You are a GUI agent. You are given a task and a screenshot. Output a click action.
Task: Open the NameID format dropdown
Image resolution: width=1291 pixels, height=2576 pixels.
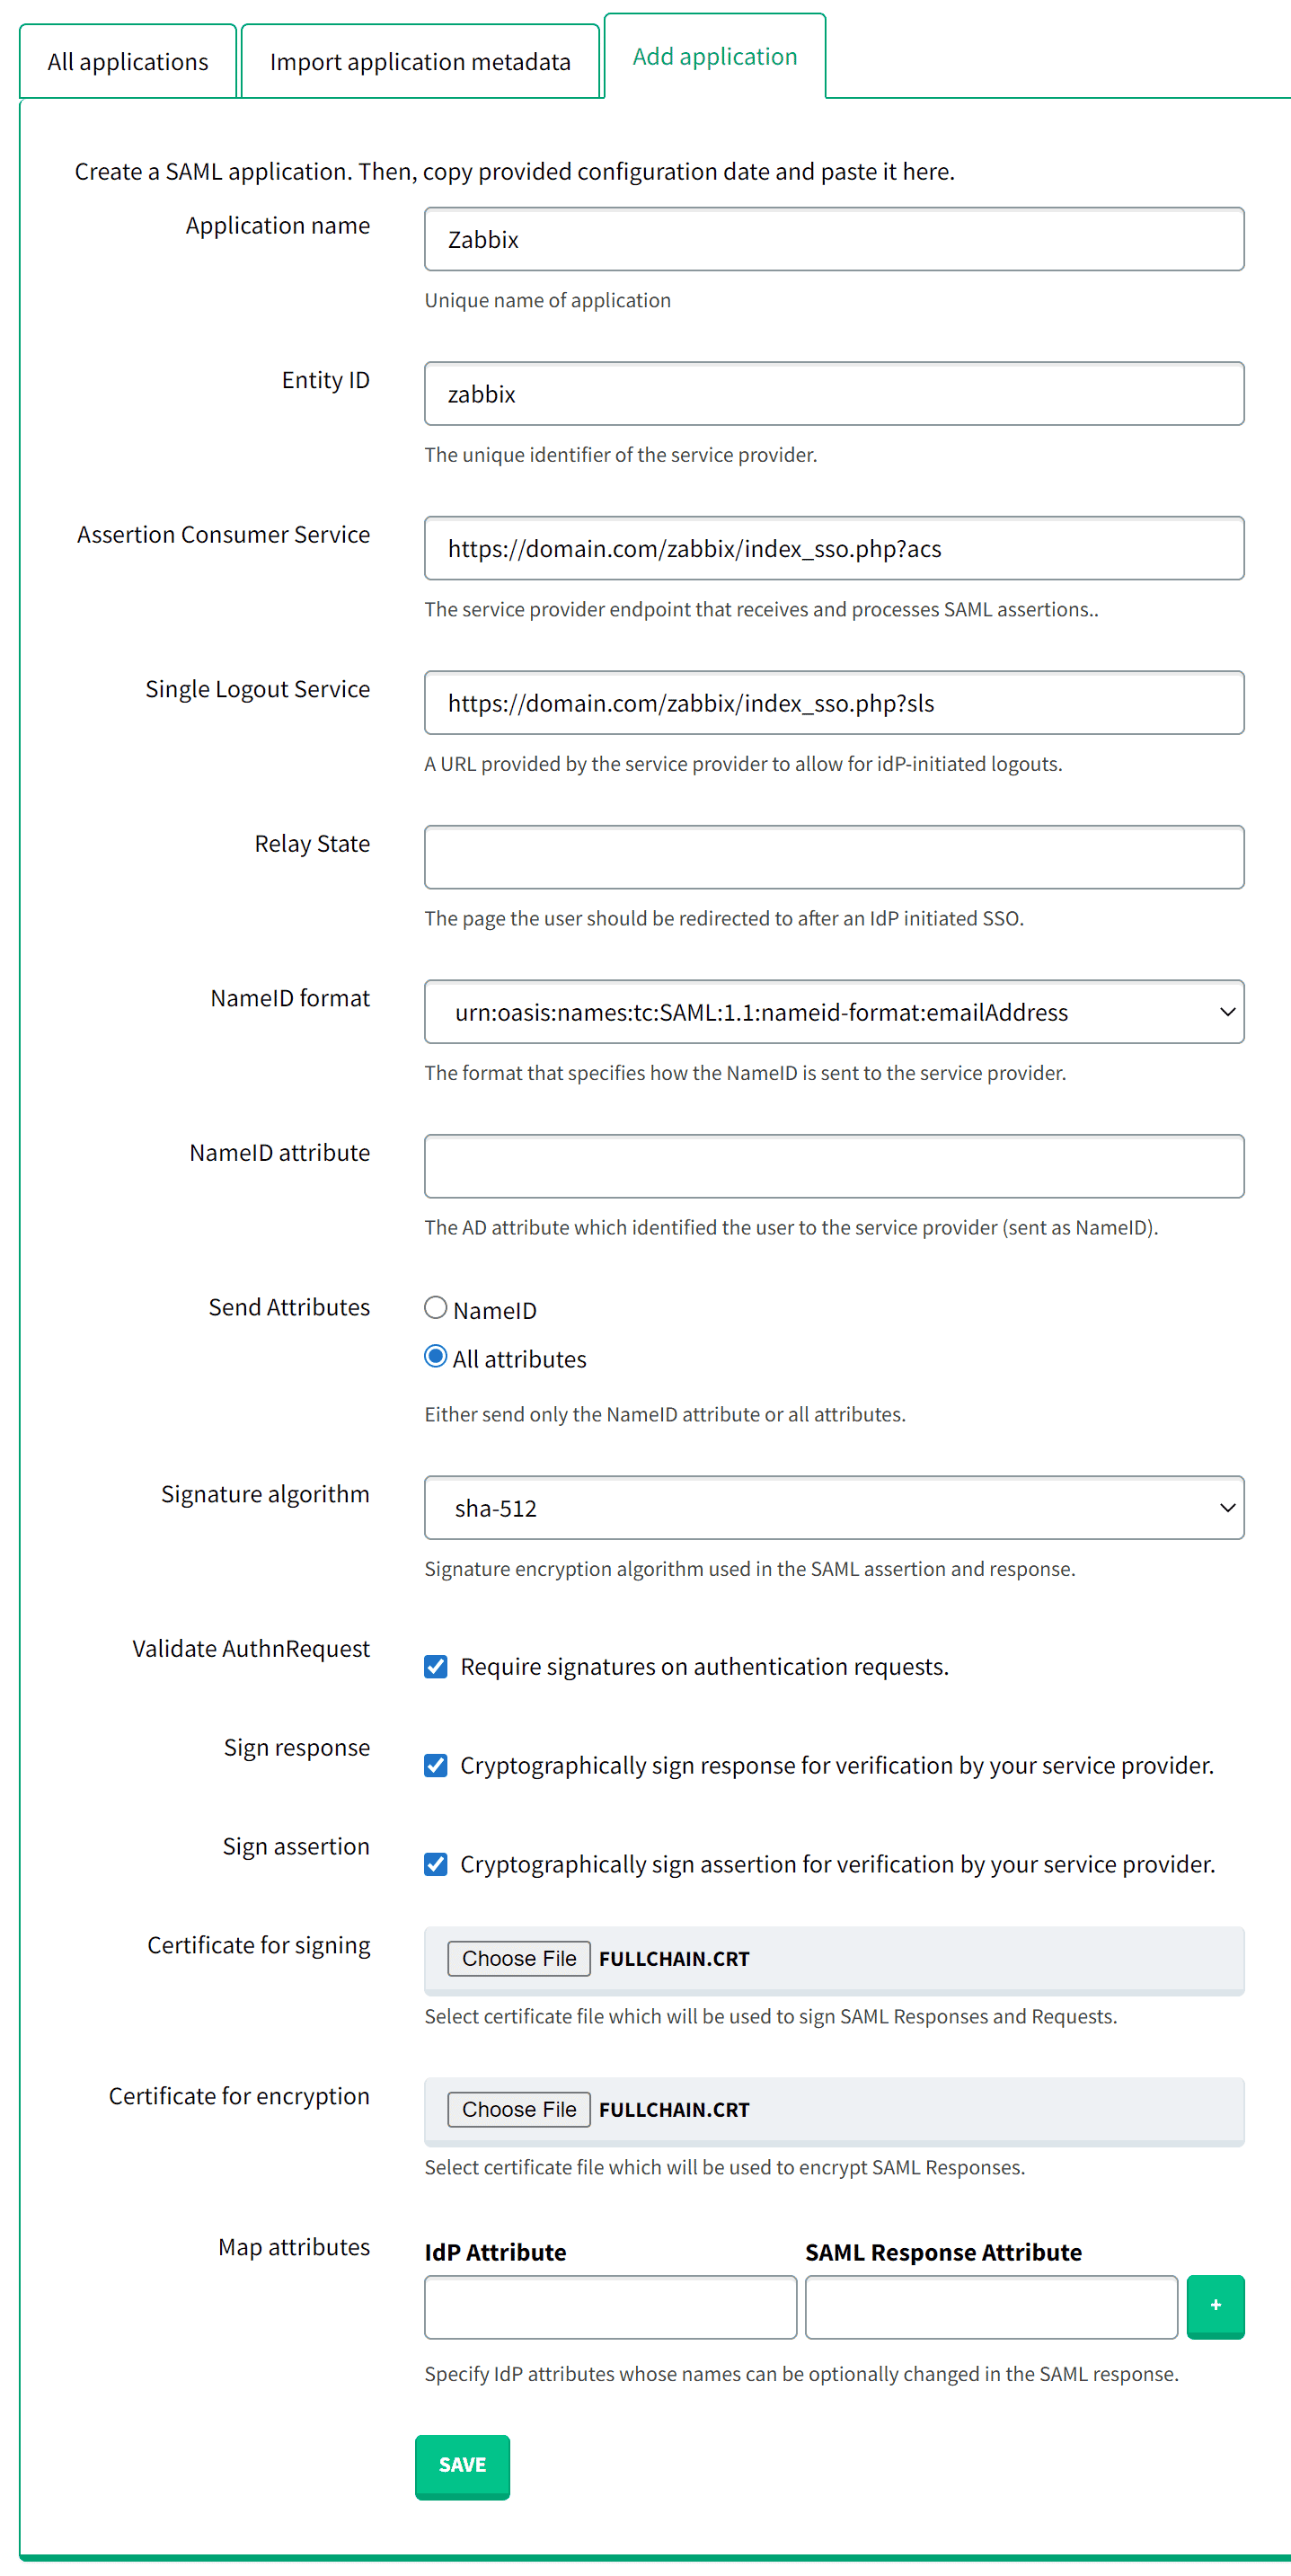click(833, 1012)
